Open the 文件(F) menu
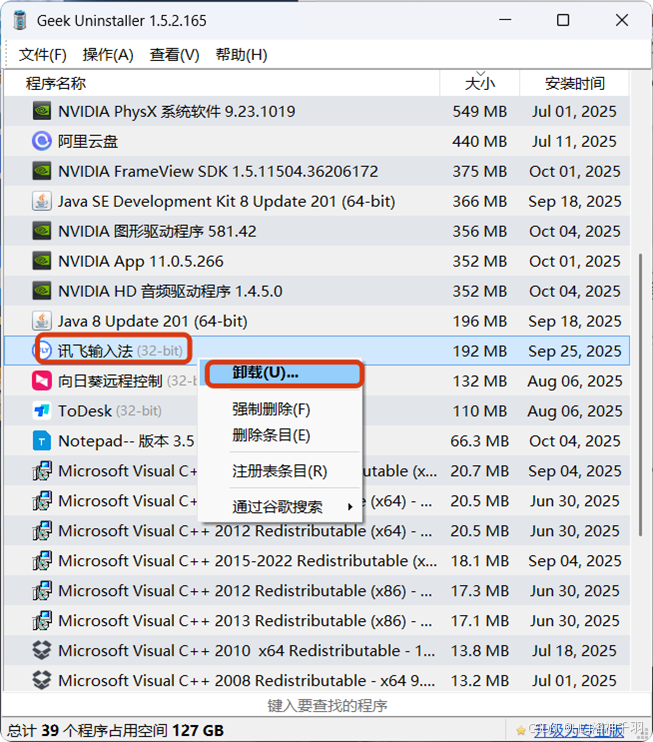The image size is (653, 742). (x=43, y=55)
